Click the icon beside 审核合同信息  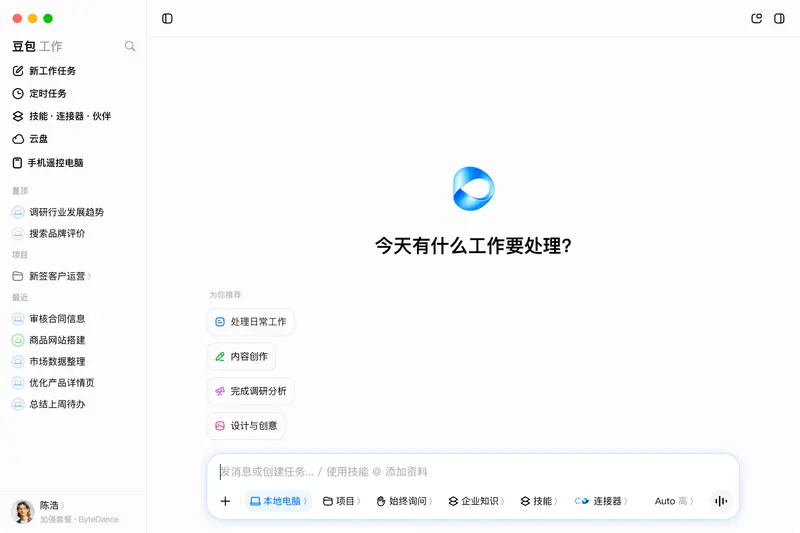coord(18,319)
